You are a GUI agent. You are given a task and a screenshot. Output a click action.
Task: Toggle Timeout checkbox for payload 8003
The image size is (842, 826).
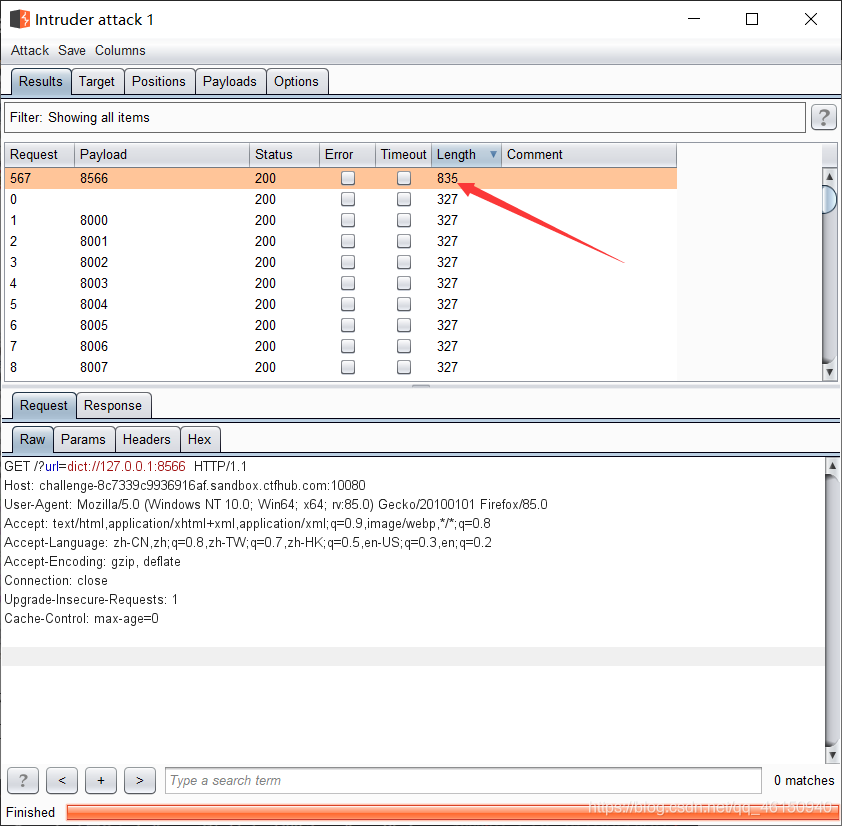[404, 283]
